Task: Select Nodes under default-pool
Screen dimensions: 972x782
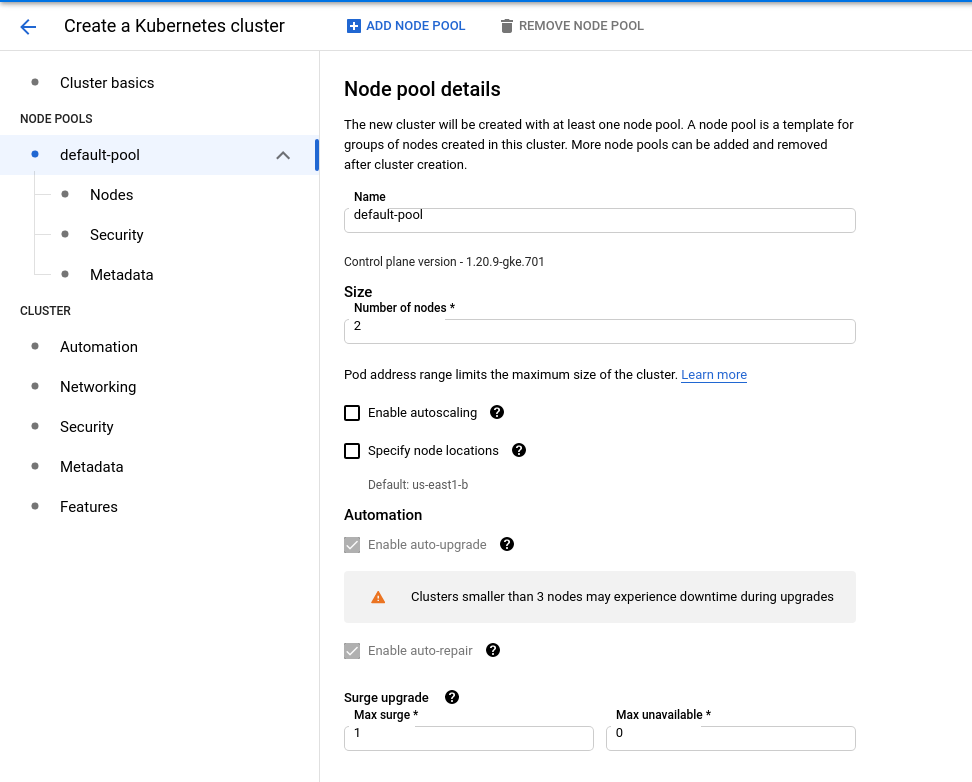Action: point(111,195)
